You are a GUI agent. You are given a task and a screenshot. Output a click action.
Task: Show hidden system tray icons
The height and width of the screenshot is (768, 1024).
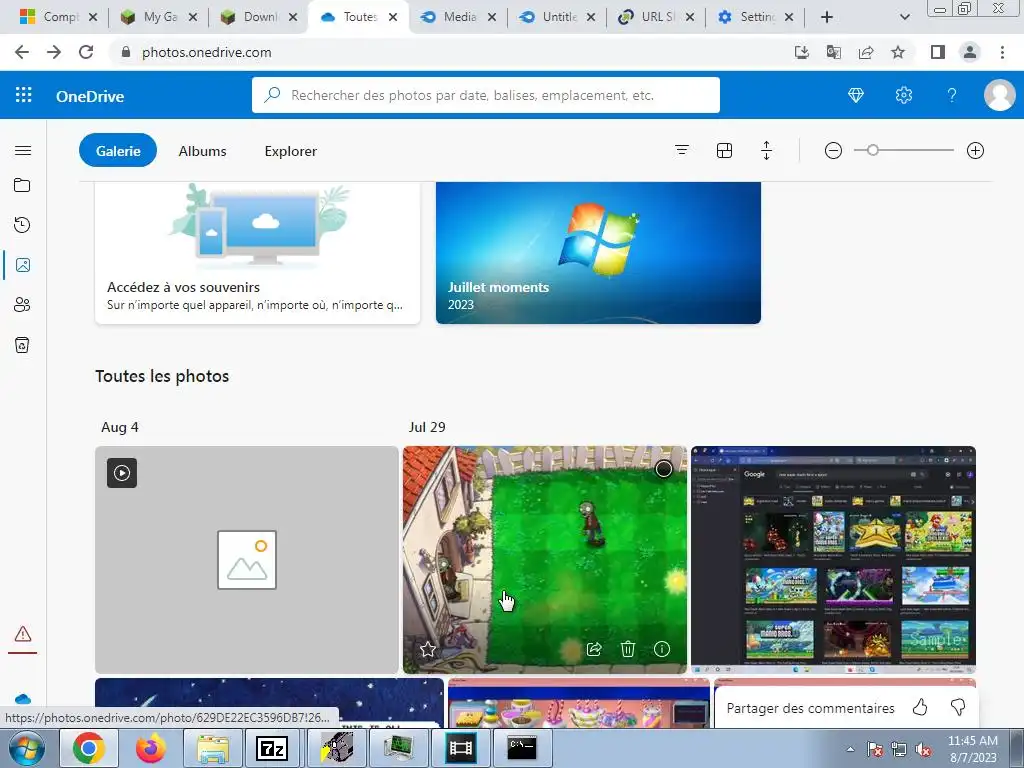pos(850,749)
